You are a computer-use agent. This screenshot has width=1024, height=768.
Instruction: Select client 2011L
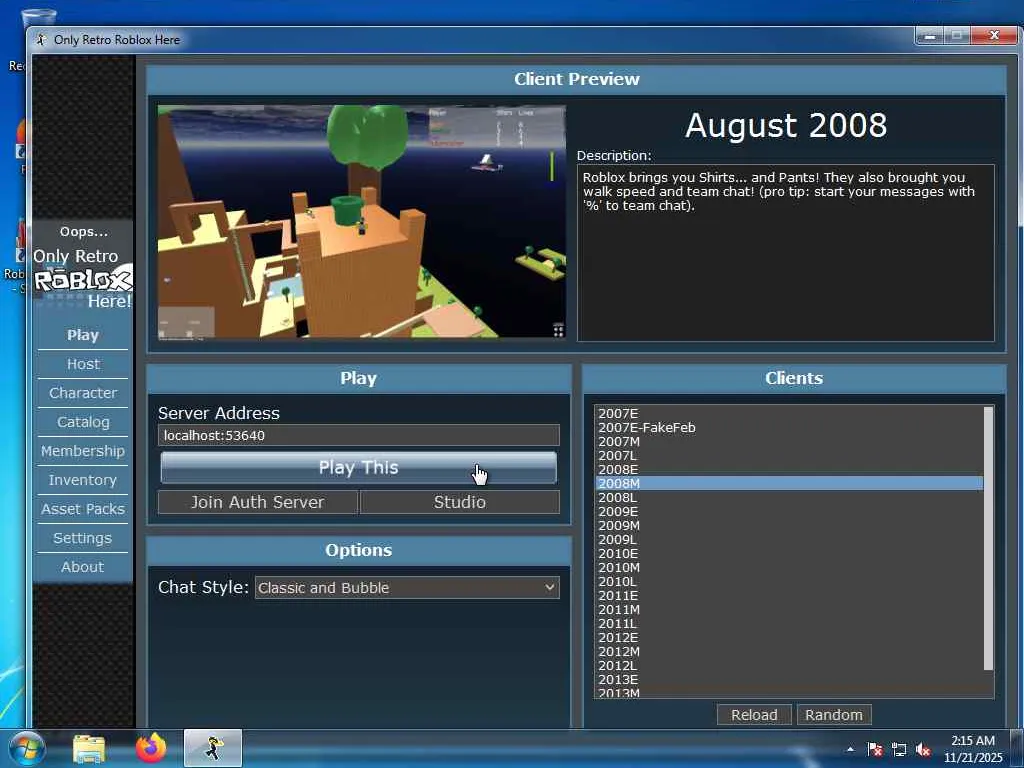(790, 624)
